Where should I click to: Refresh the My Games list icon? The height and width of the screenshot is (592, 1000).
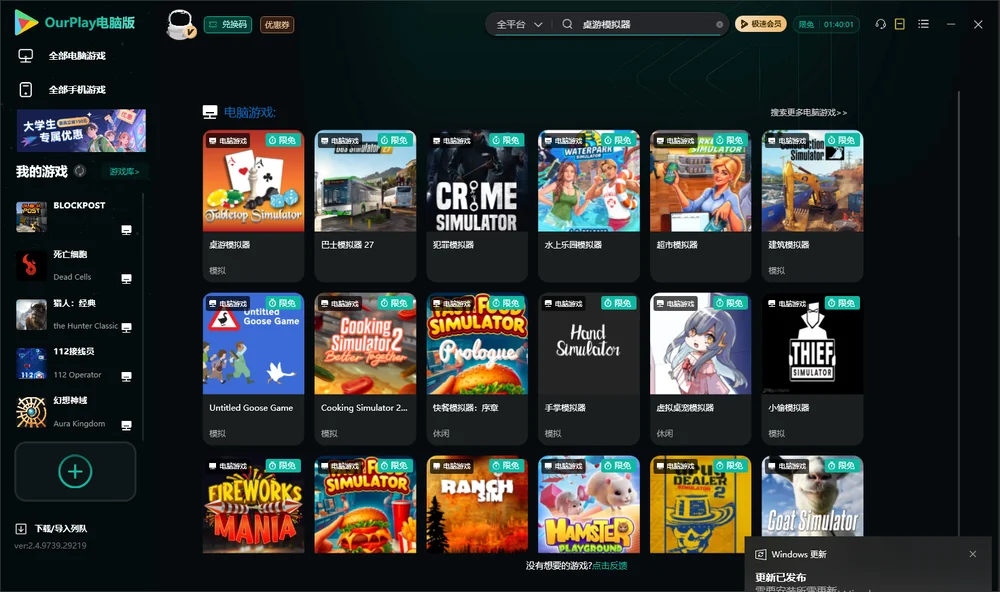coord(80,171)
